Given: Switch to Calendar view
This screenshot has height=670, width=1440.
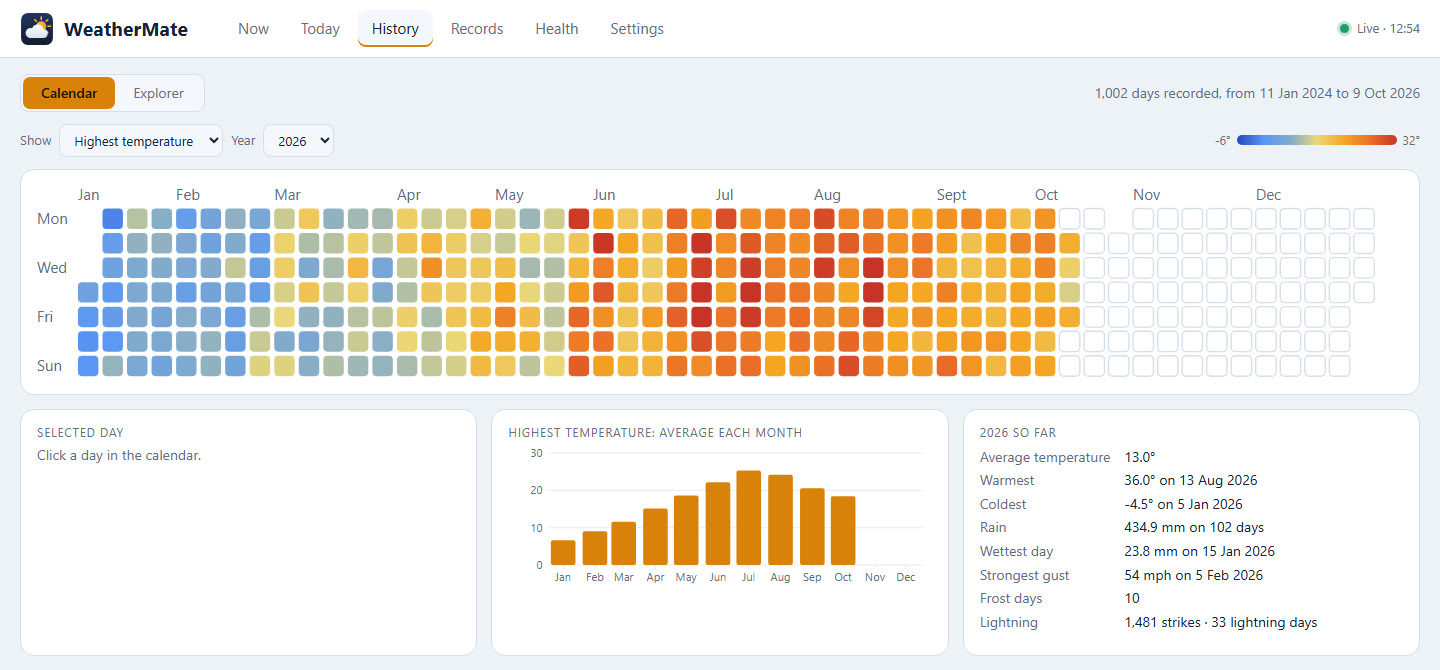Looking at the screenshot, I should 69,93.
